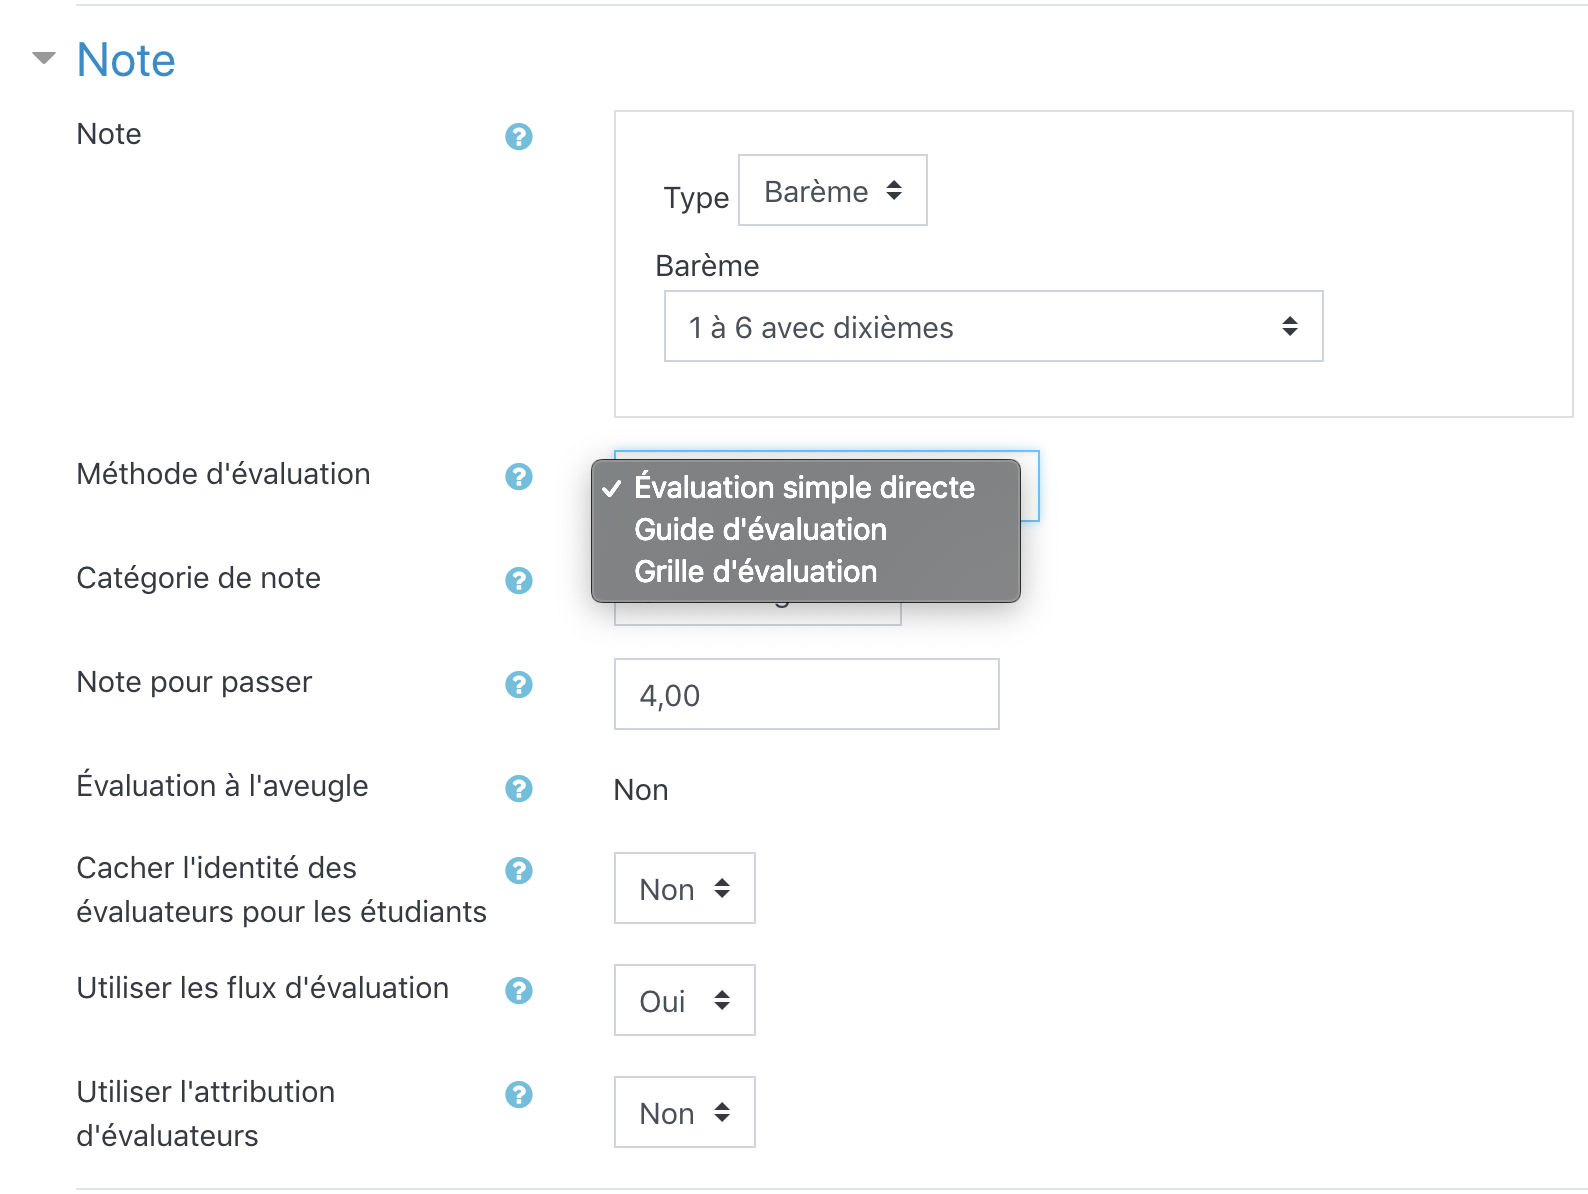Show help for Catégorie de note
The width and height of the screenshot is (1588, 1194).
click(x=518, y=580)
